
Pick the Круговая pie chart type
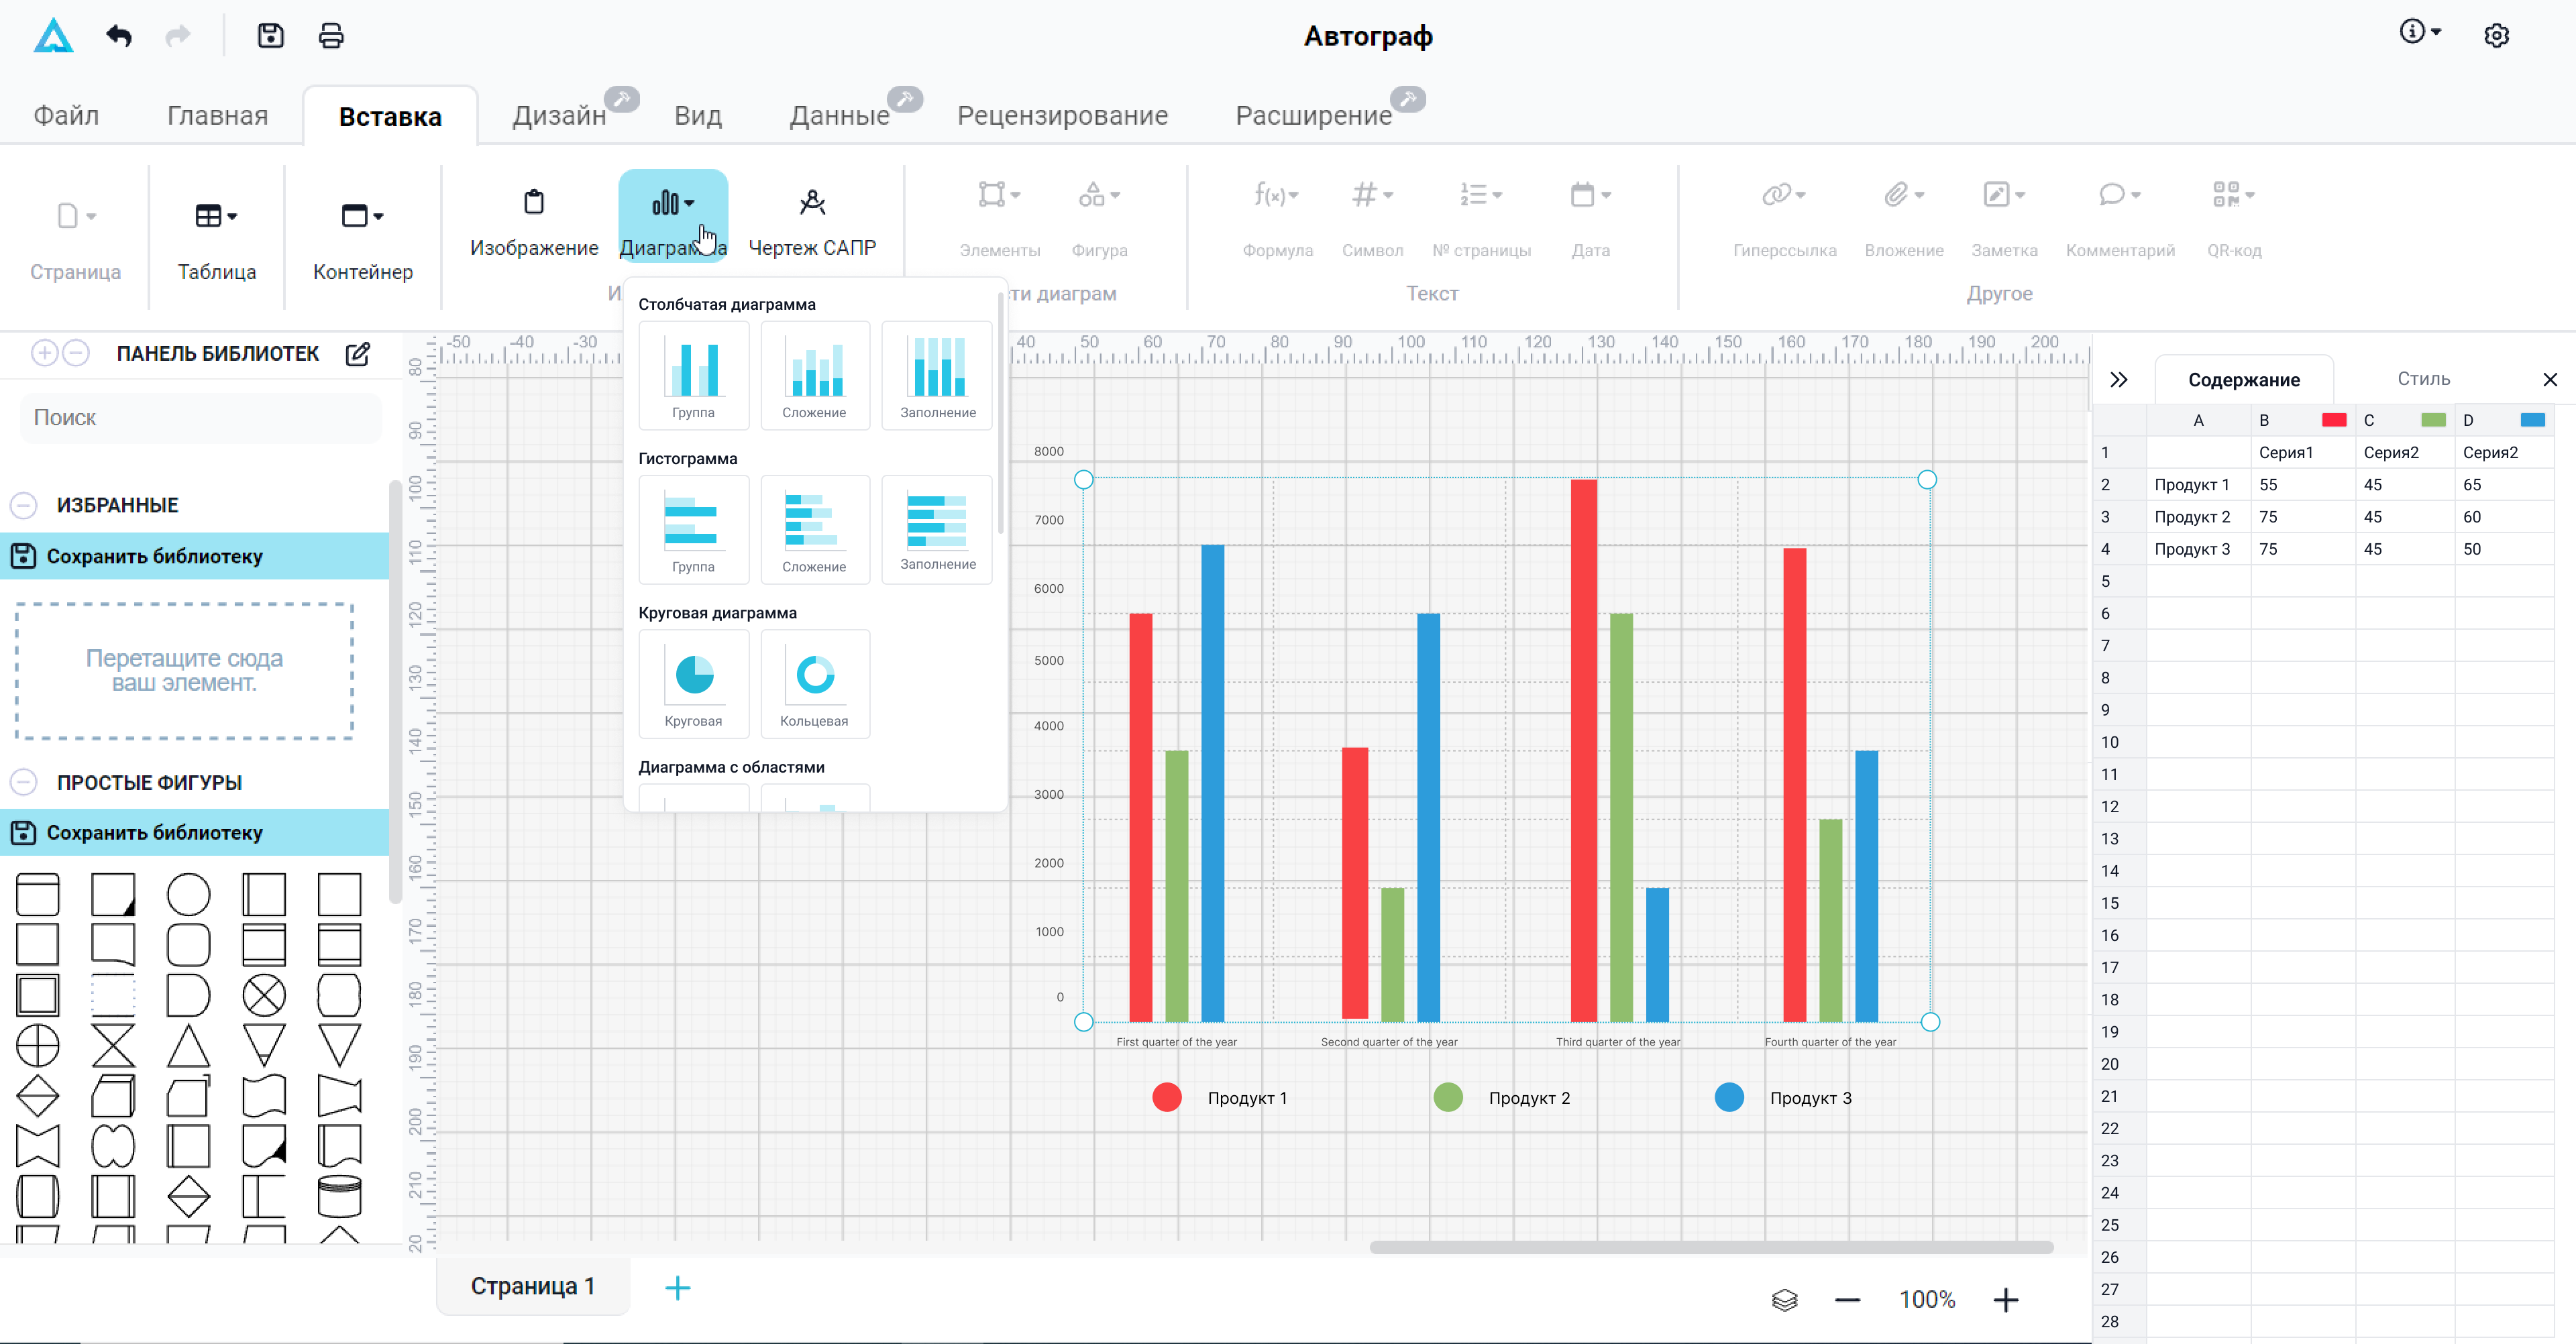point(693,684)
